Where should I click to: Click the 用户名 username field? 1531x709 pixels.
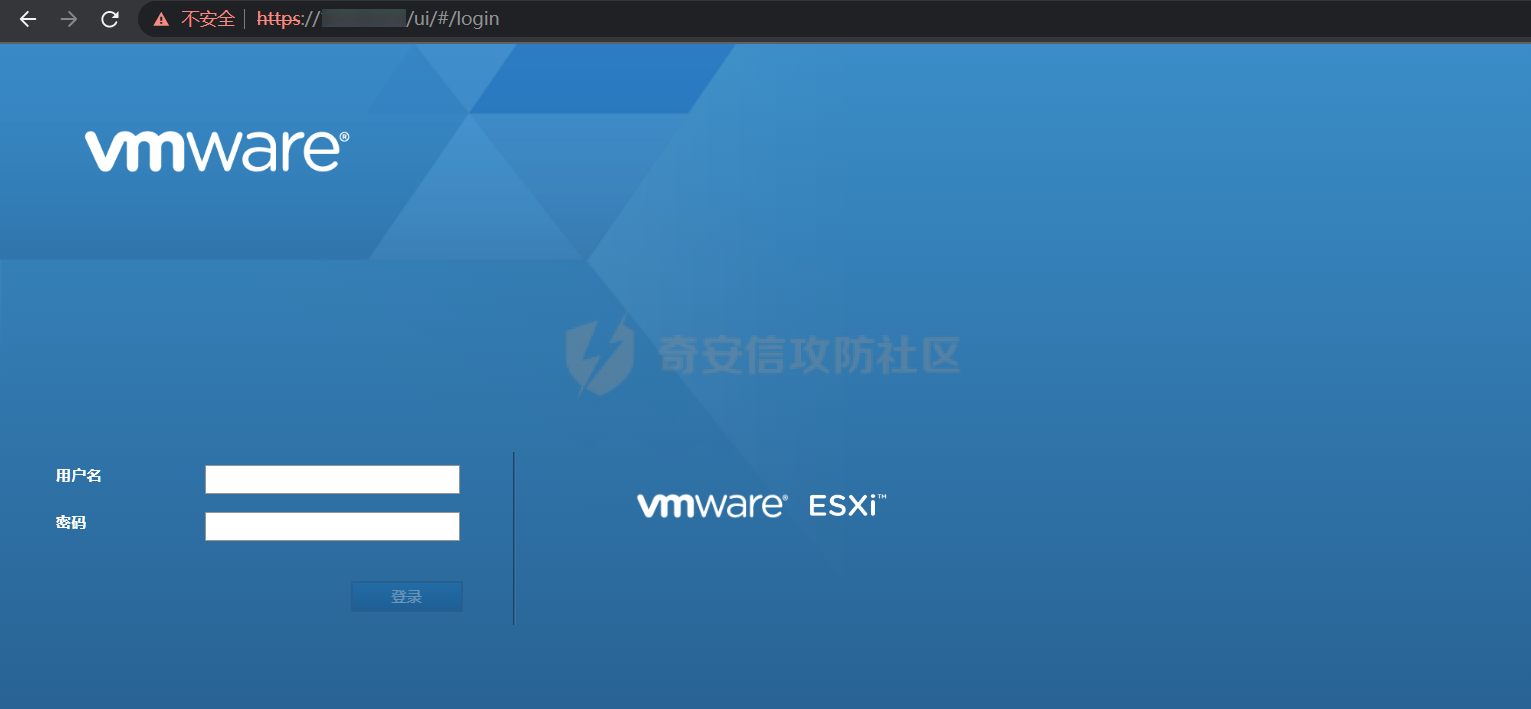(332, 479)
